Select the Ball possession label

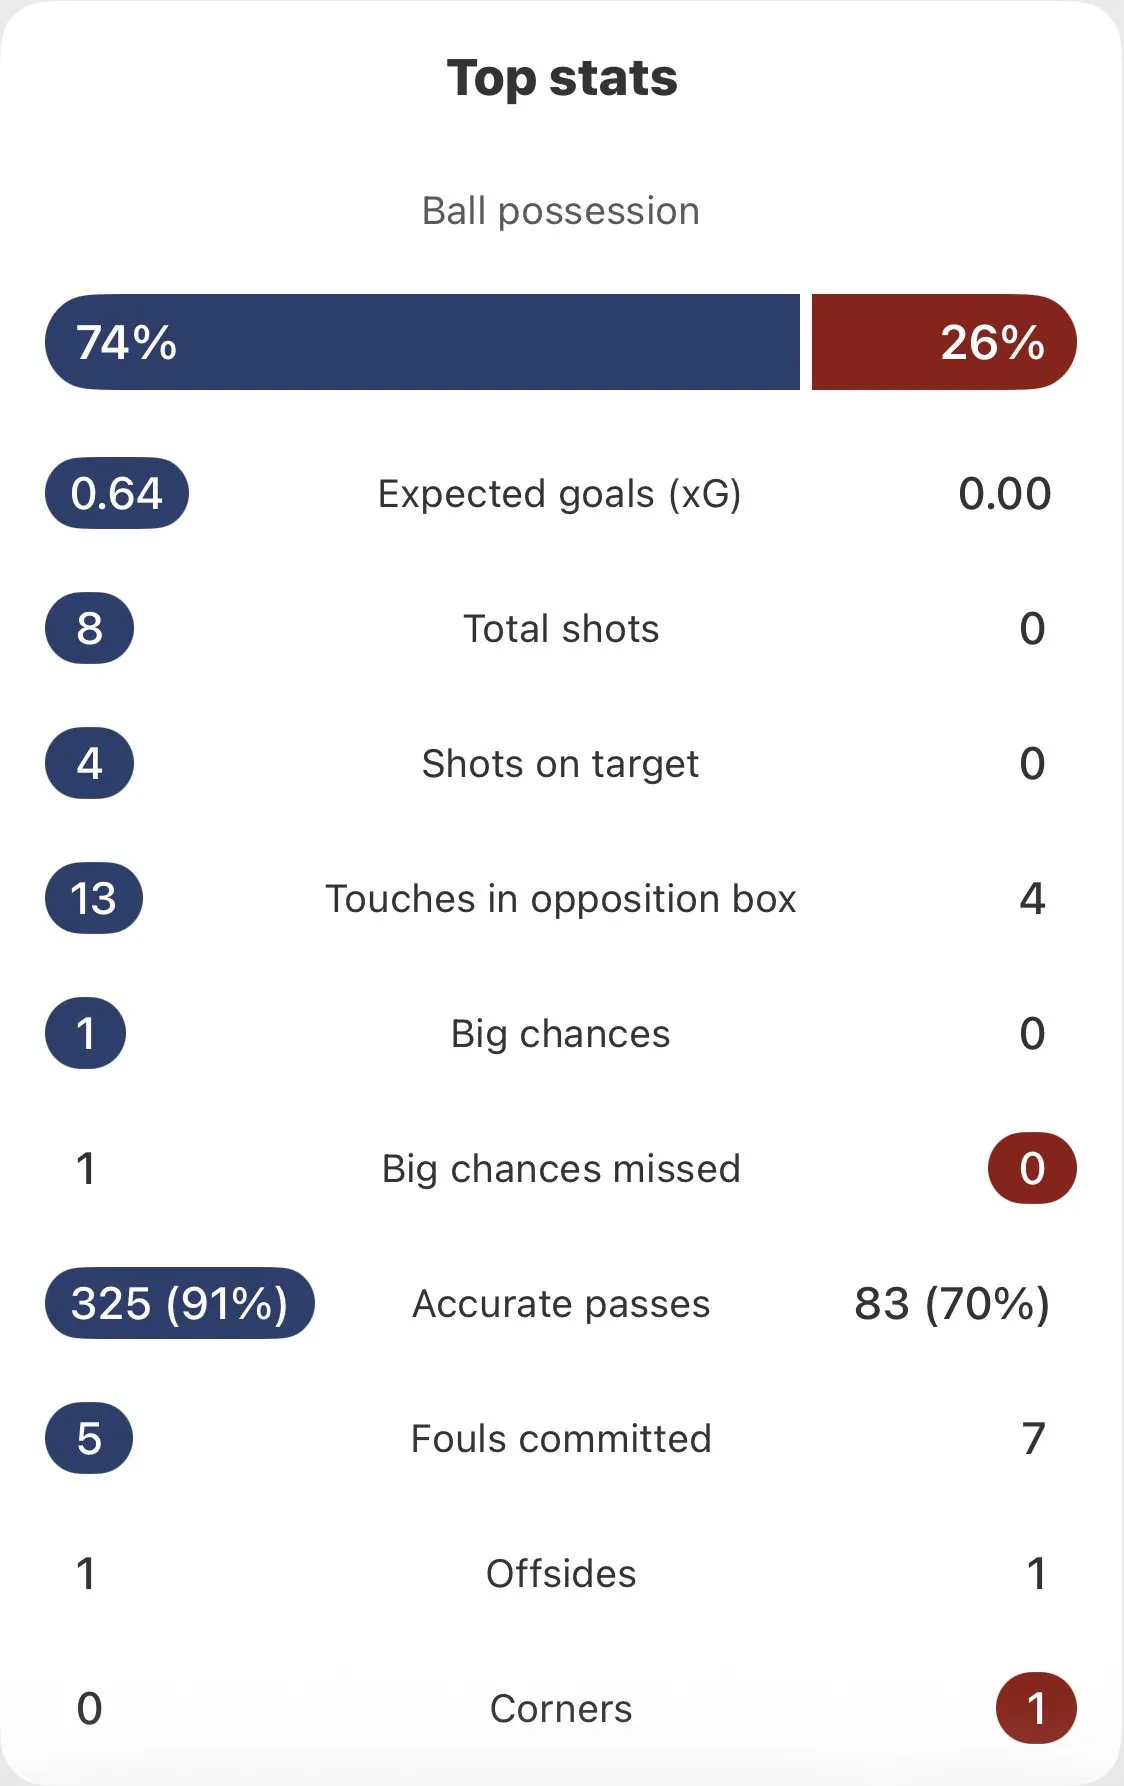561,211
